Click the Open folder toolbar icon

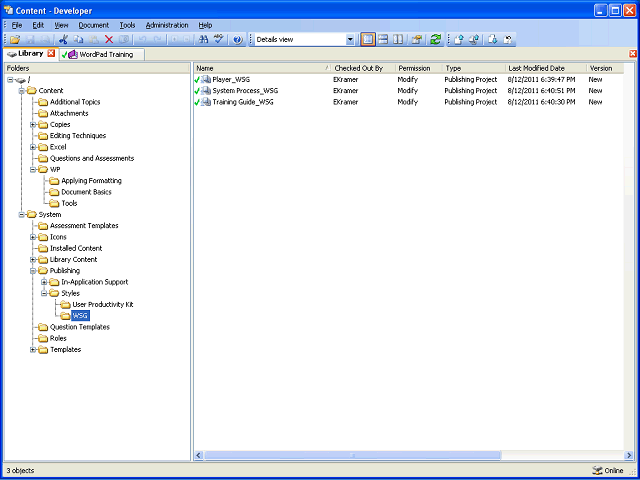(15, 40)
